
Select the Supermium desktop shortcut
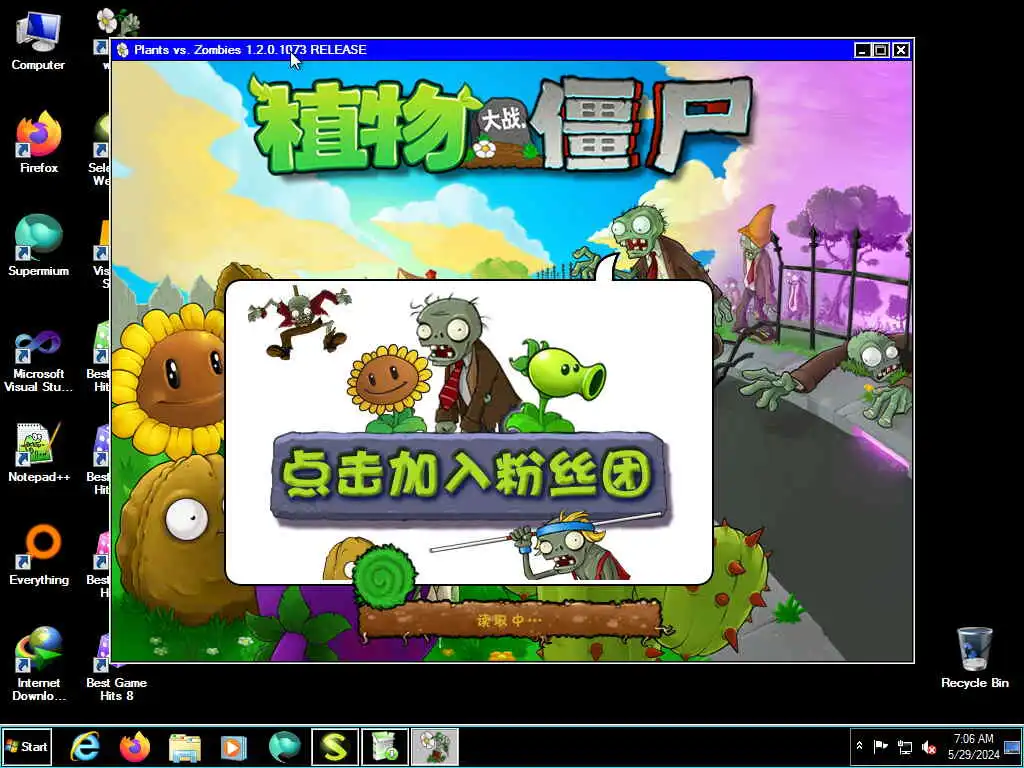[x=38, y=246]
